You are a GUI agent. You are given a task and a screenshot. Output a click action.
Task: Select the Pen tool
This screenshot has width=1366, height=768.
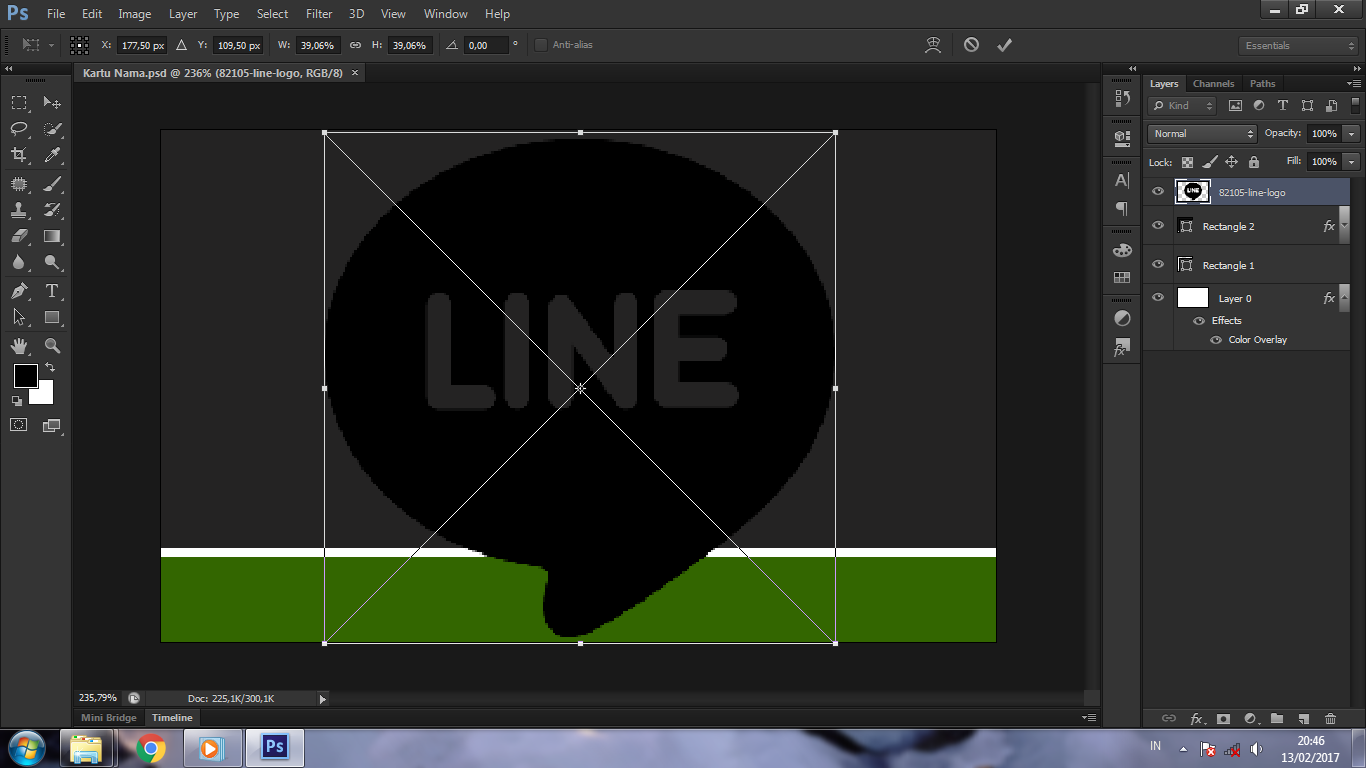(x=19, y=291)
